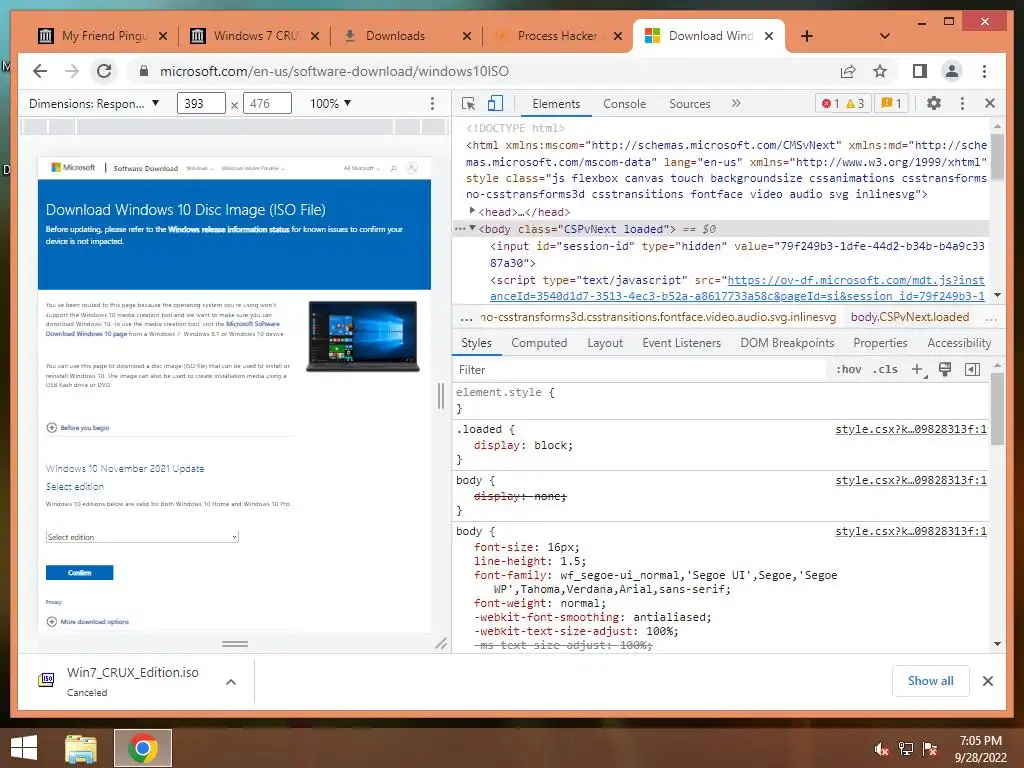Viewport: 1024px width, 768px height.
Task: Open the Chrome profile icon
Action: click(952, 71)
